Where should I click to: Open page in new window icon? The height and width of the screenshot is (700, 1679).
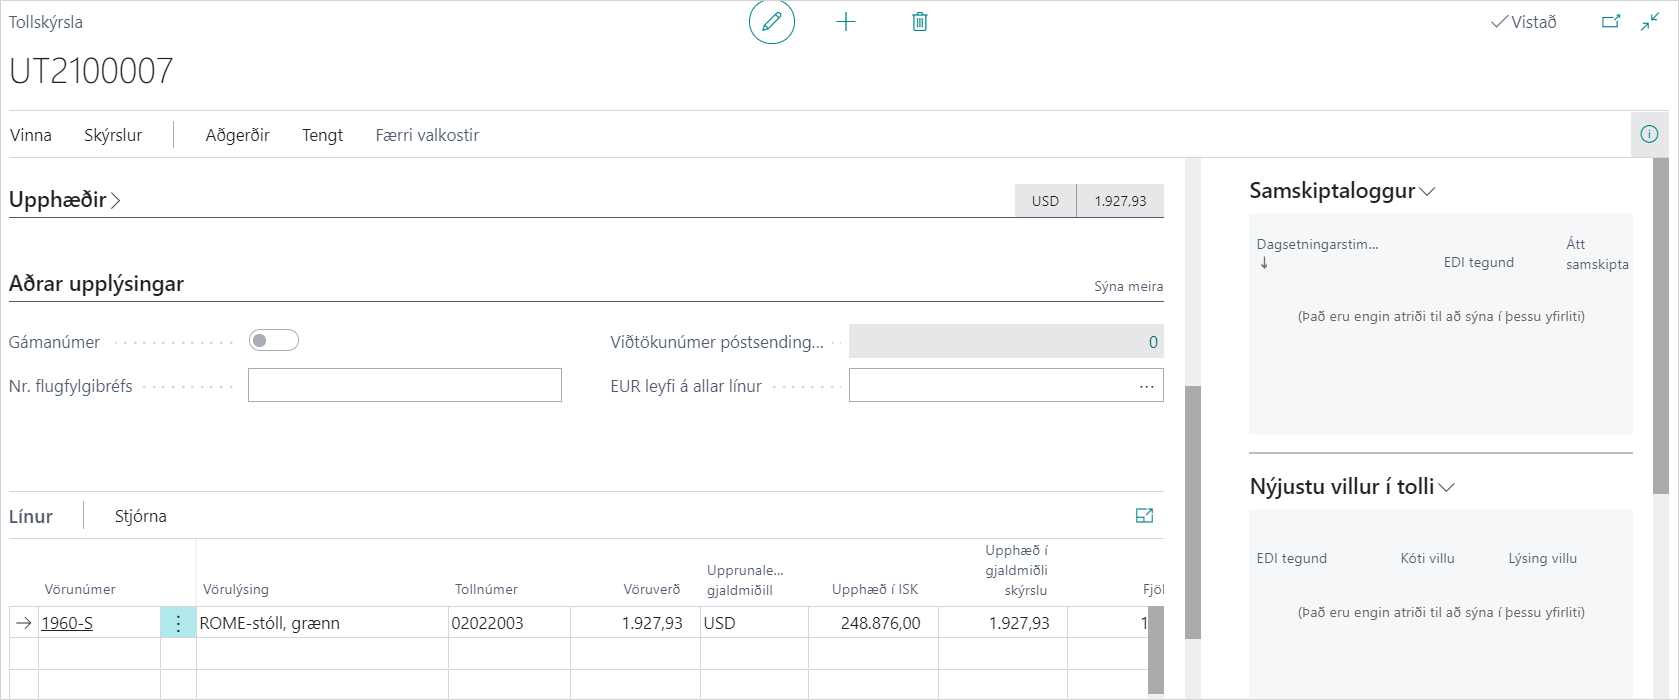coord(1610,22)
